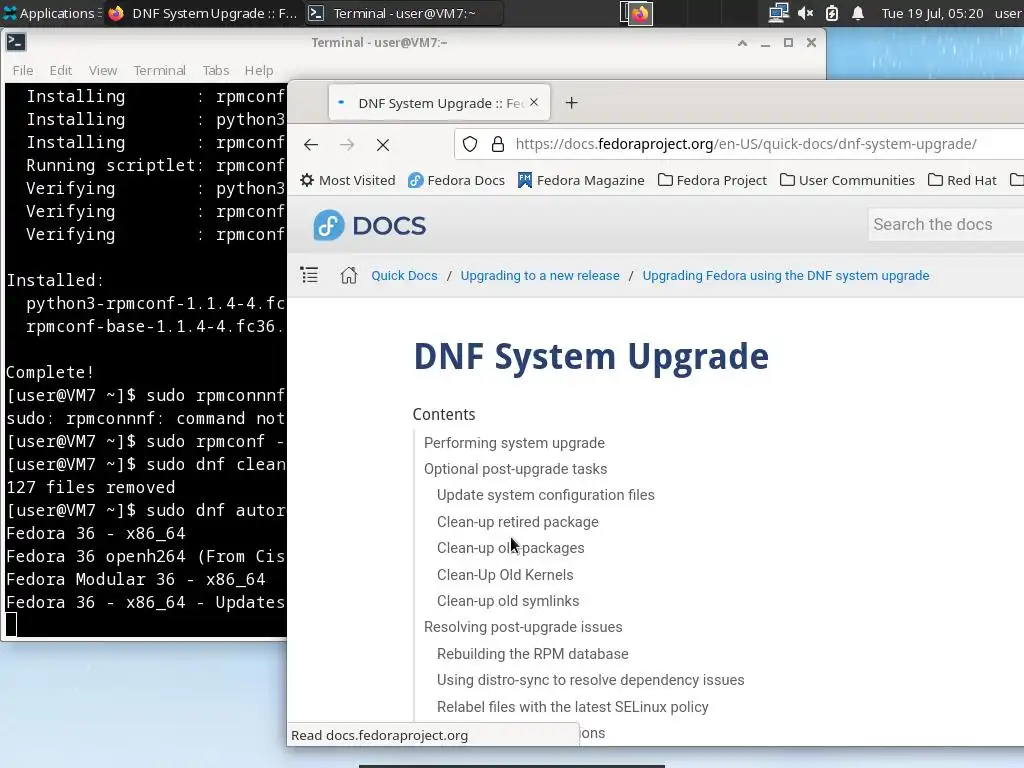Switch to Terminal taskbar item
The width and height of the screenshot is (1024, 768).
(404, 13)
